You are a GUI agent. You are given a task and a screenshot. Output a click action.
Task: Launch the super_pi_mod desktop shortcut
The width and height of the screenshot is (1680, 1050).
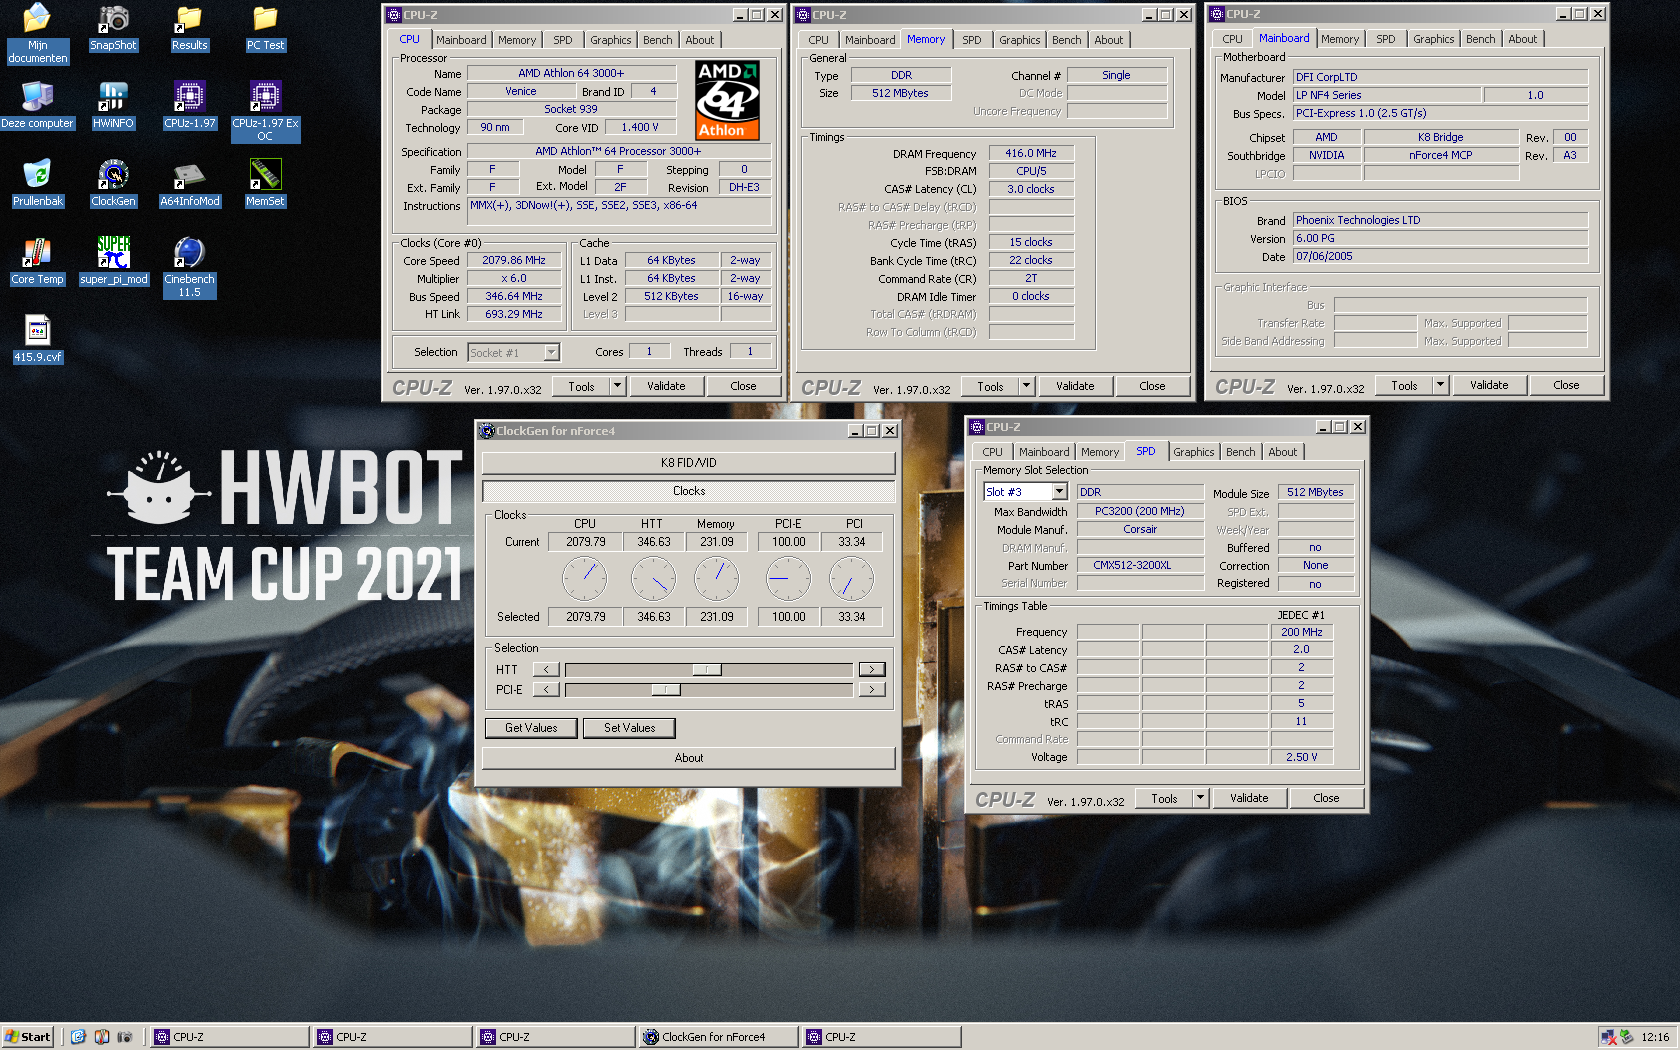[113, 261]
